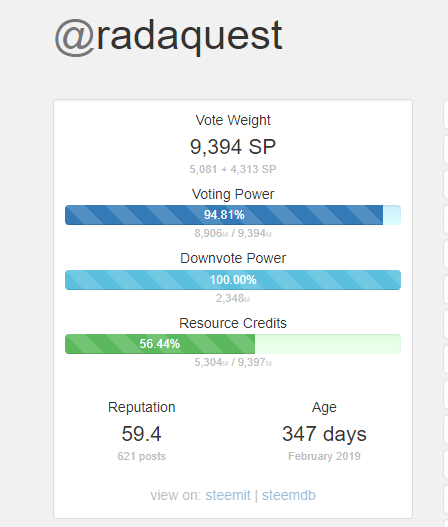Click the 2,348 downvote mana text
The height and width of the screenshot is (527, 448).
pyautogui.click(x=233, y=298)
